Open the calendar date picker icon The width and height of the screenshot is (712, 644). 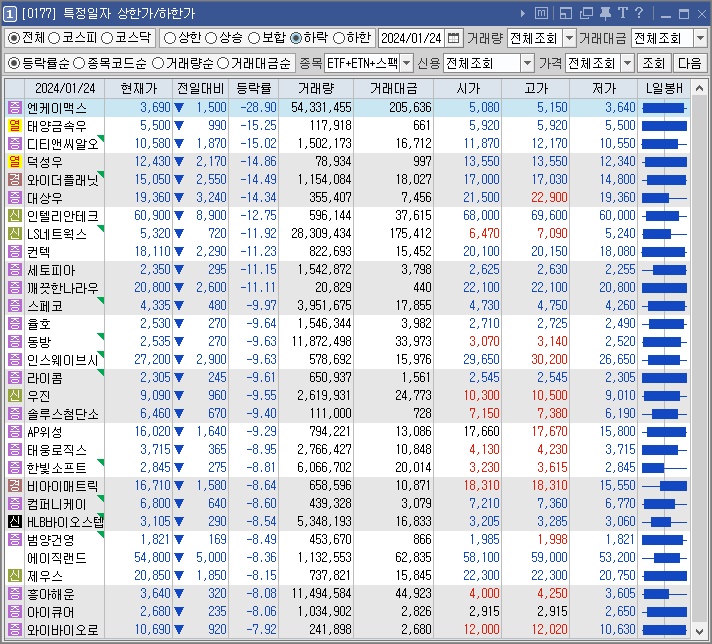tap(453, 38)
